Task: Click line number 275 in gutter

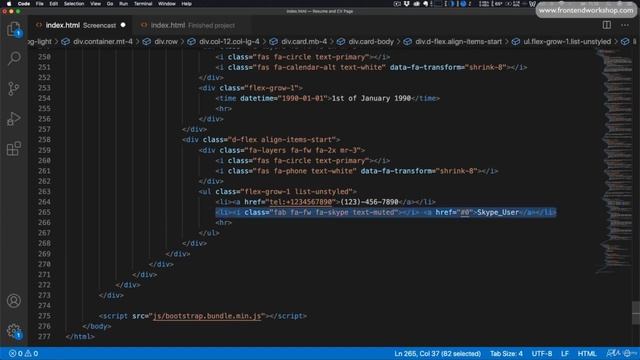Action: (44, 316)
